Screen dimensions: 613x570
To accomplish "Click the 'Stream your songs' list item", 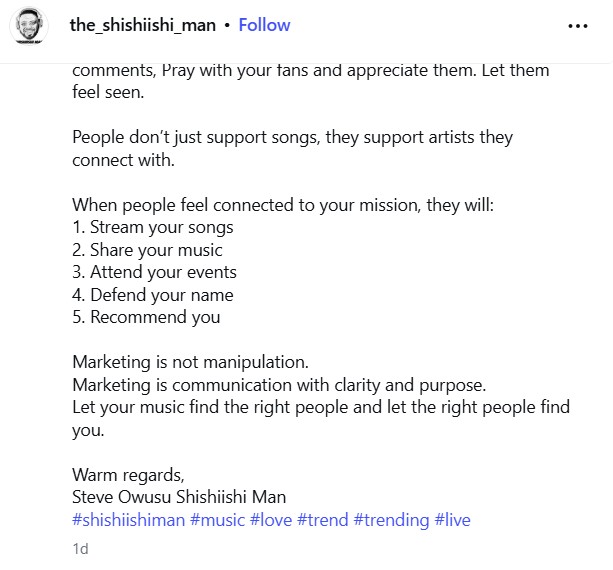I will (x=153, y=227).
